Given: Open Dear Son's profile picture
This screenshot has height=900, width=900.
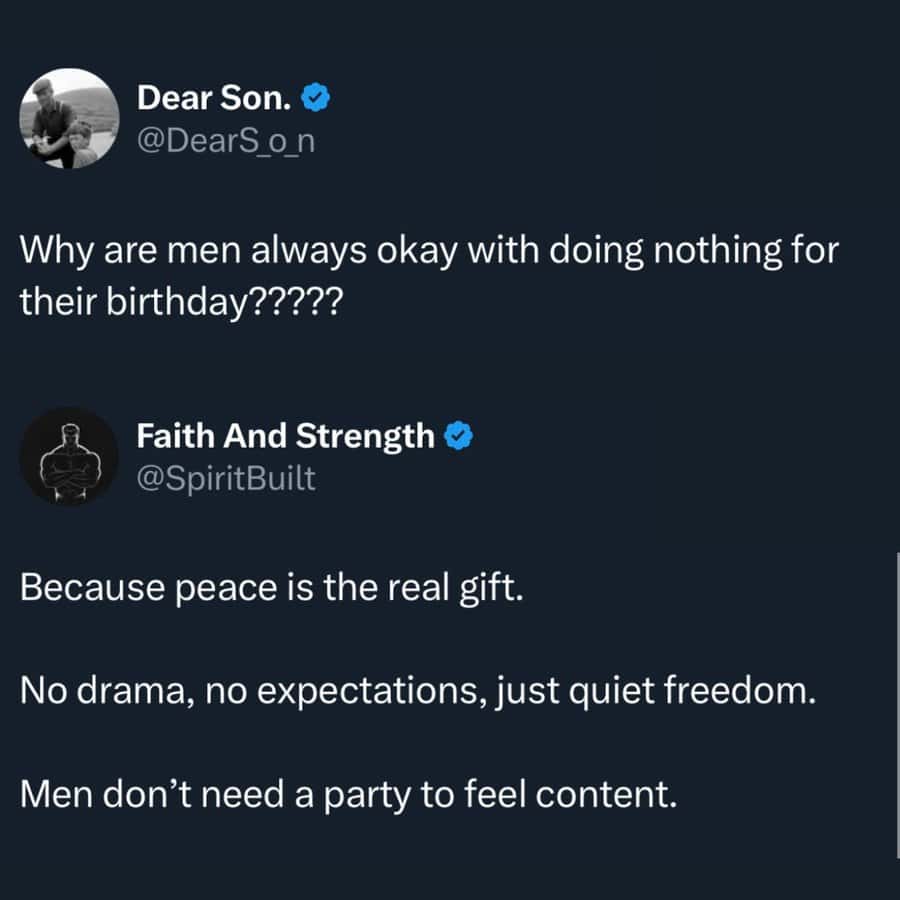Looking at the screenshot, I should pyautogui.click(x=70, y=118).
